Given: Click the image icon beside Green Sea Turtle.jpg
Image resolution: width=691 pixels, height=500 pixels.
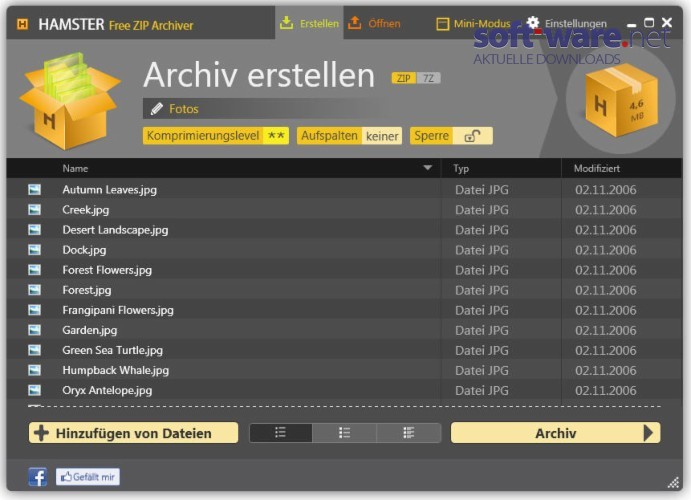Looking at the screenshot, I should click(x=34, y=350).
